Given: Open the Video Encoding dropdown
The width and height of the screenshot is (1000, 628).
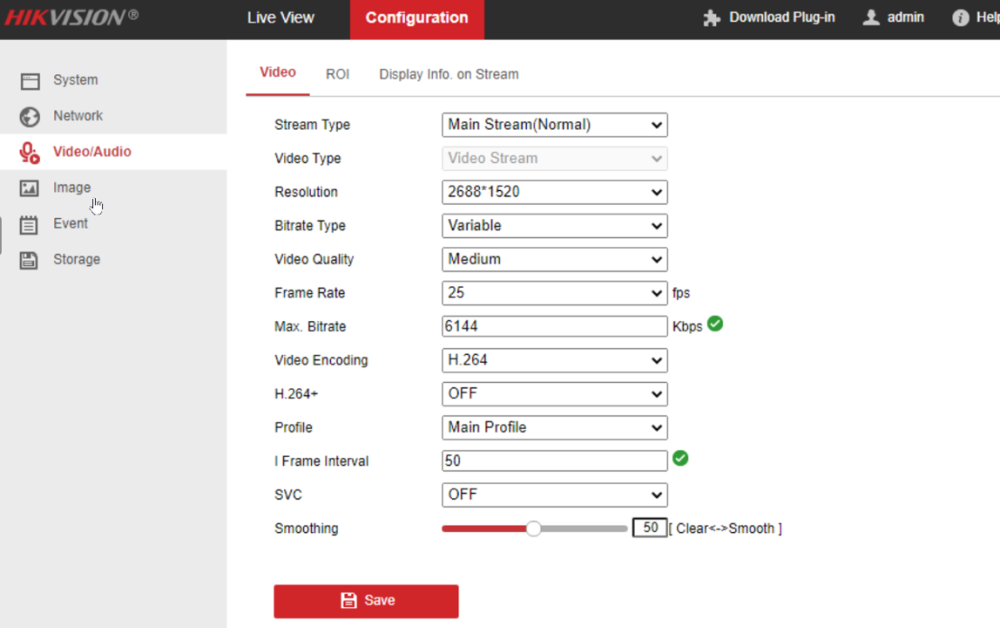Looking at the screenshot, I should pos(554,360).
